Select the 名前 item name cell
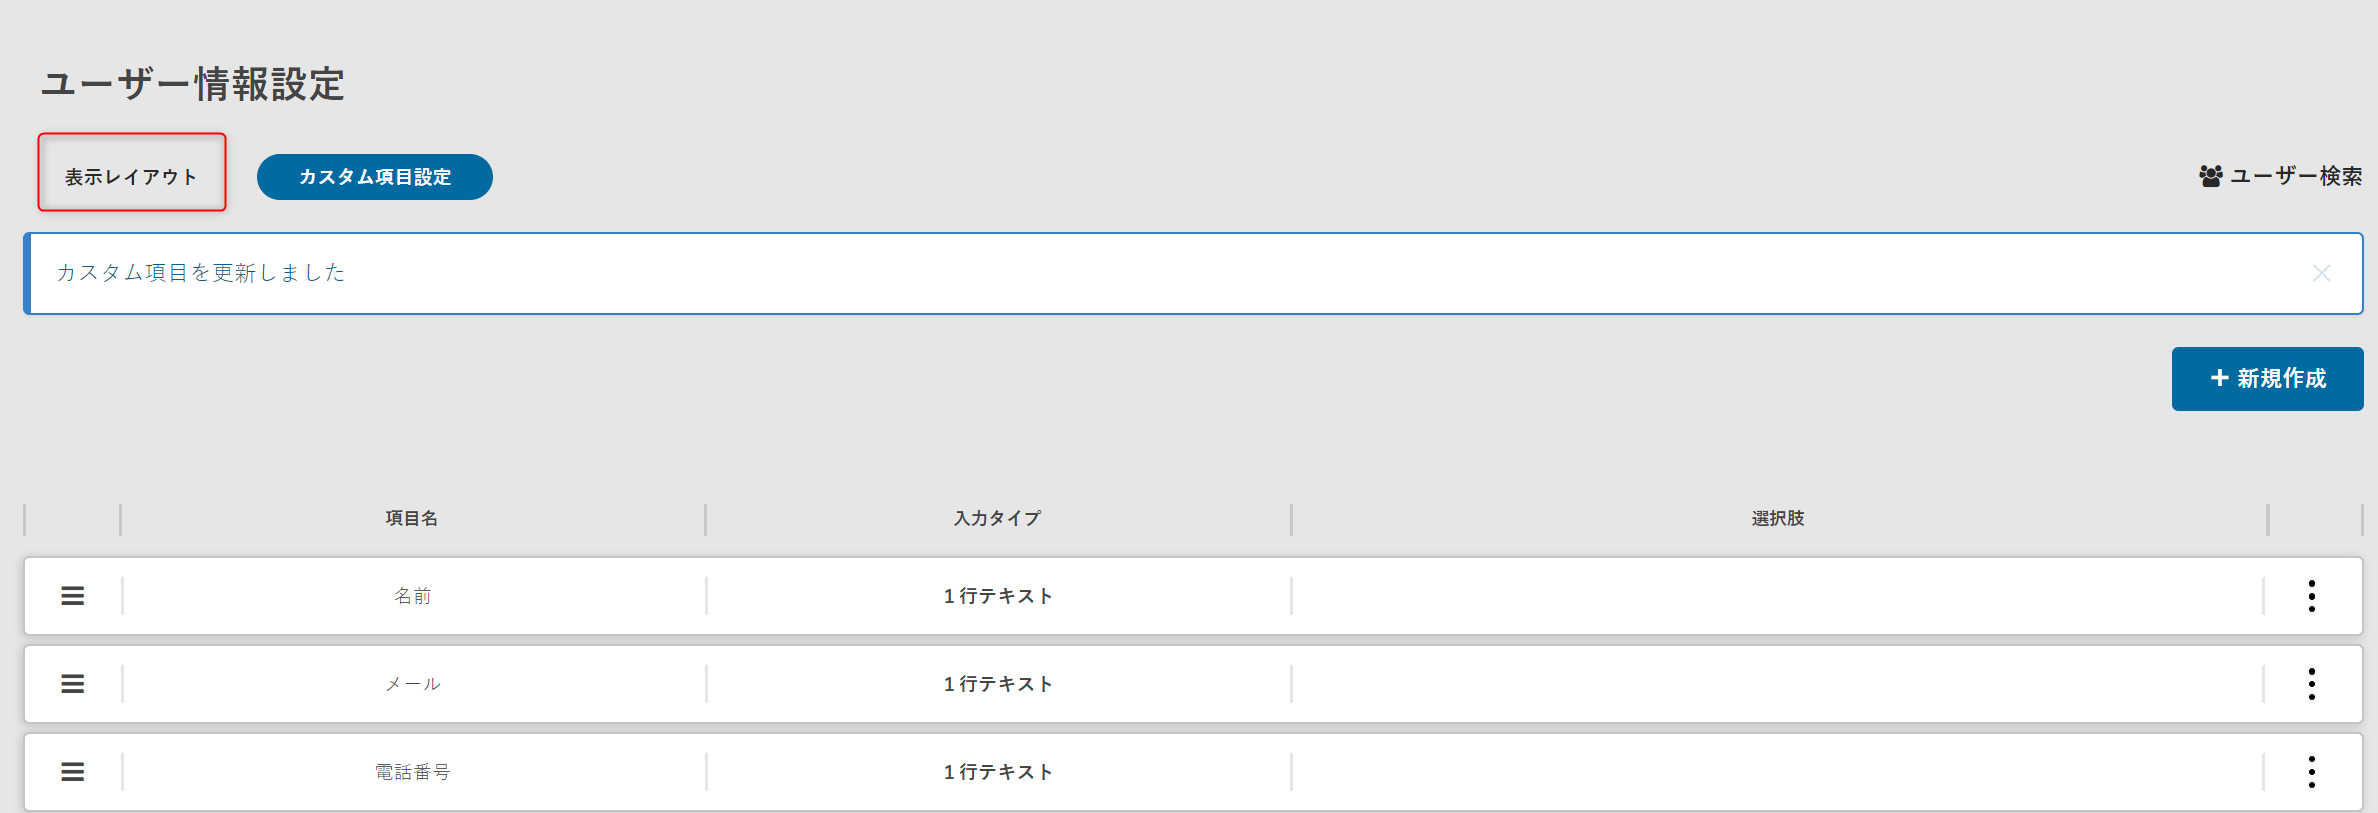The height and width of the screenshot is (813, 2378). pos(412,596)
